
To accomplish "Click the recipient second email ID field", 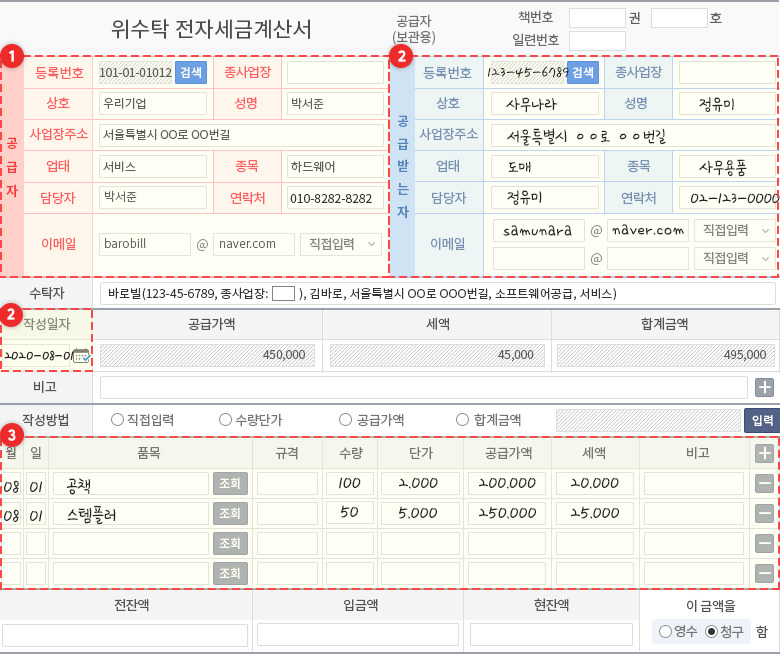I will [x=539, y=258].
